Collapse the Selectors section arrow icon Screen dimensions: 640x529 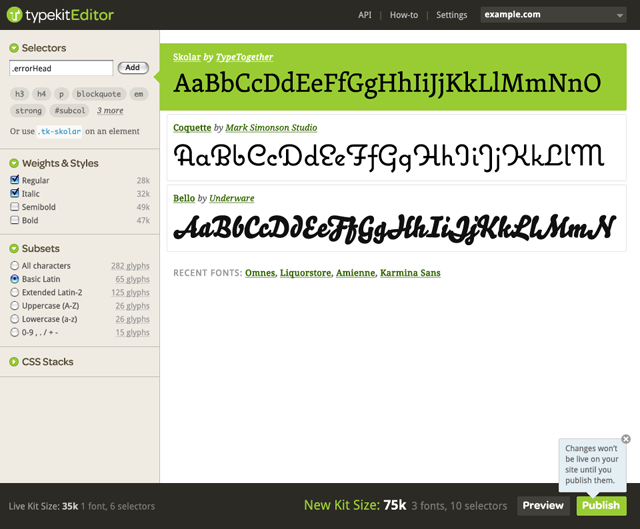(x=14, y=48)
